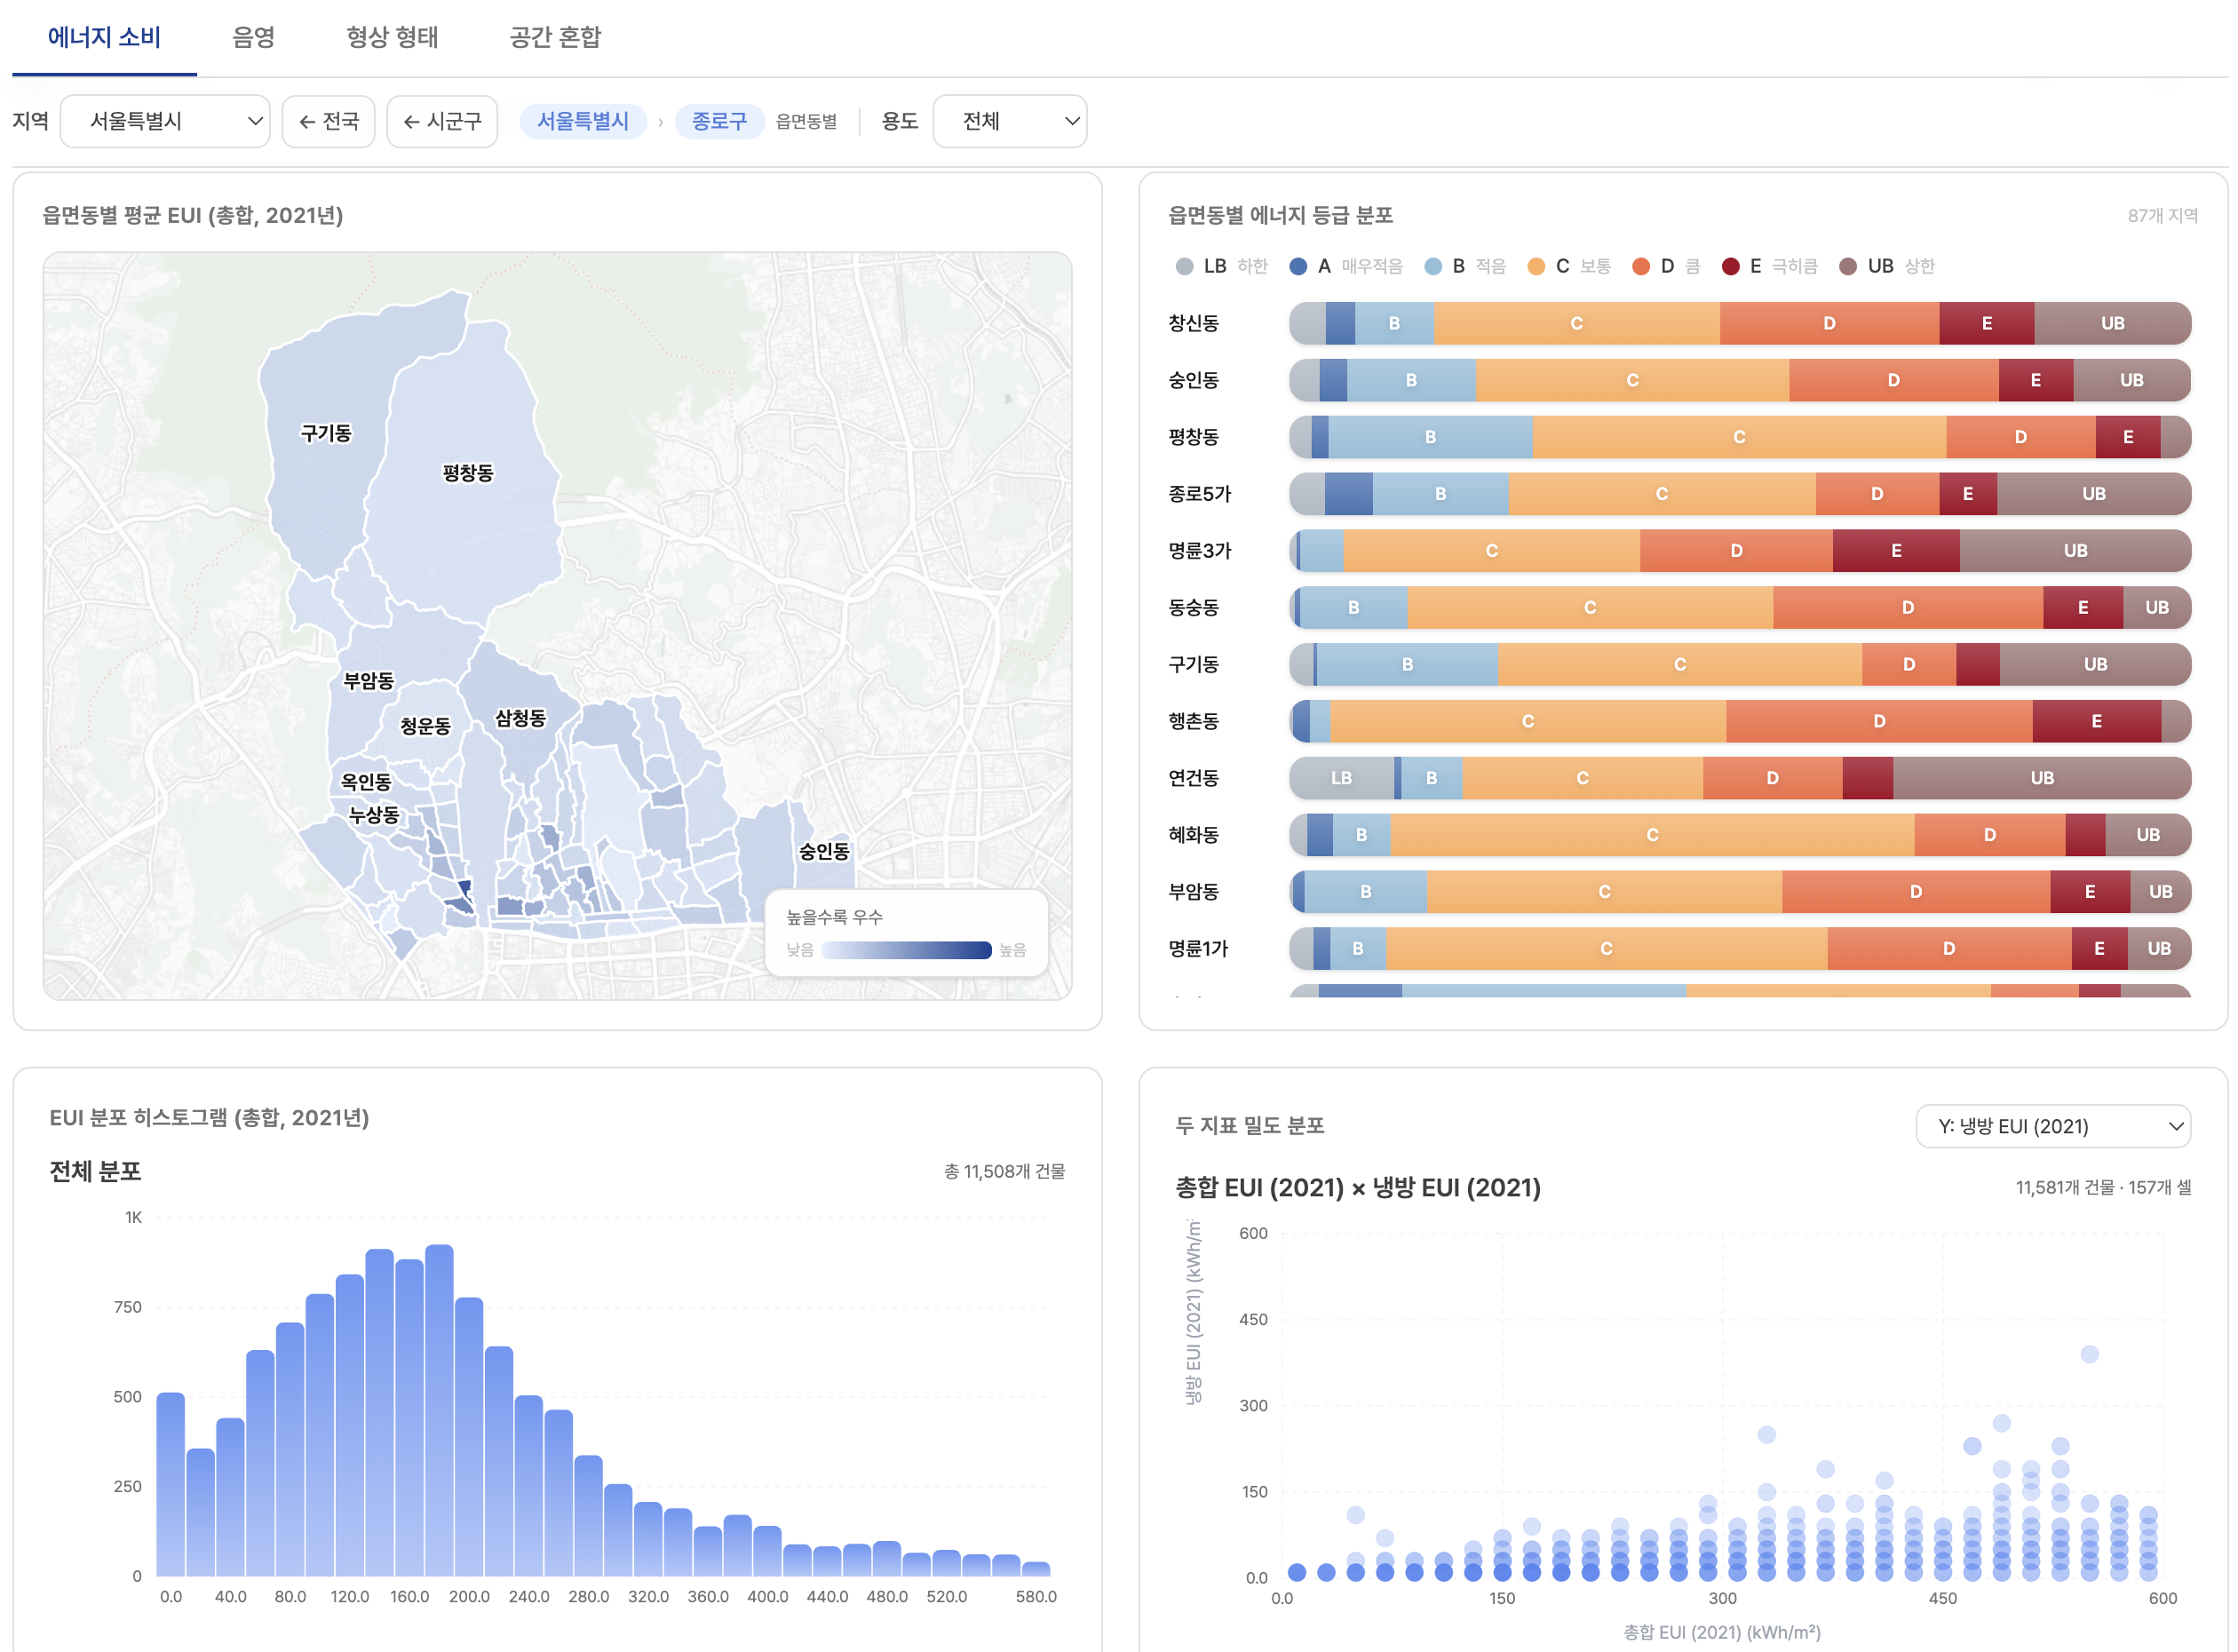Click the 옥인동 map label
This screenshot has width=2238, height=1652.
point(366,783)
